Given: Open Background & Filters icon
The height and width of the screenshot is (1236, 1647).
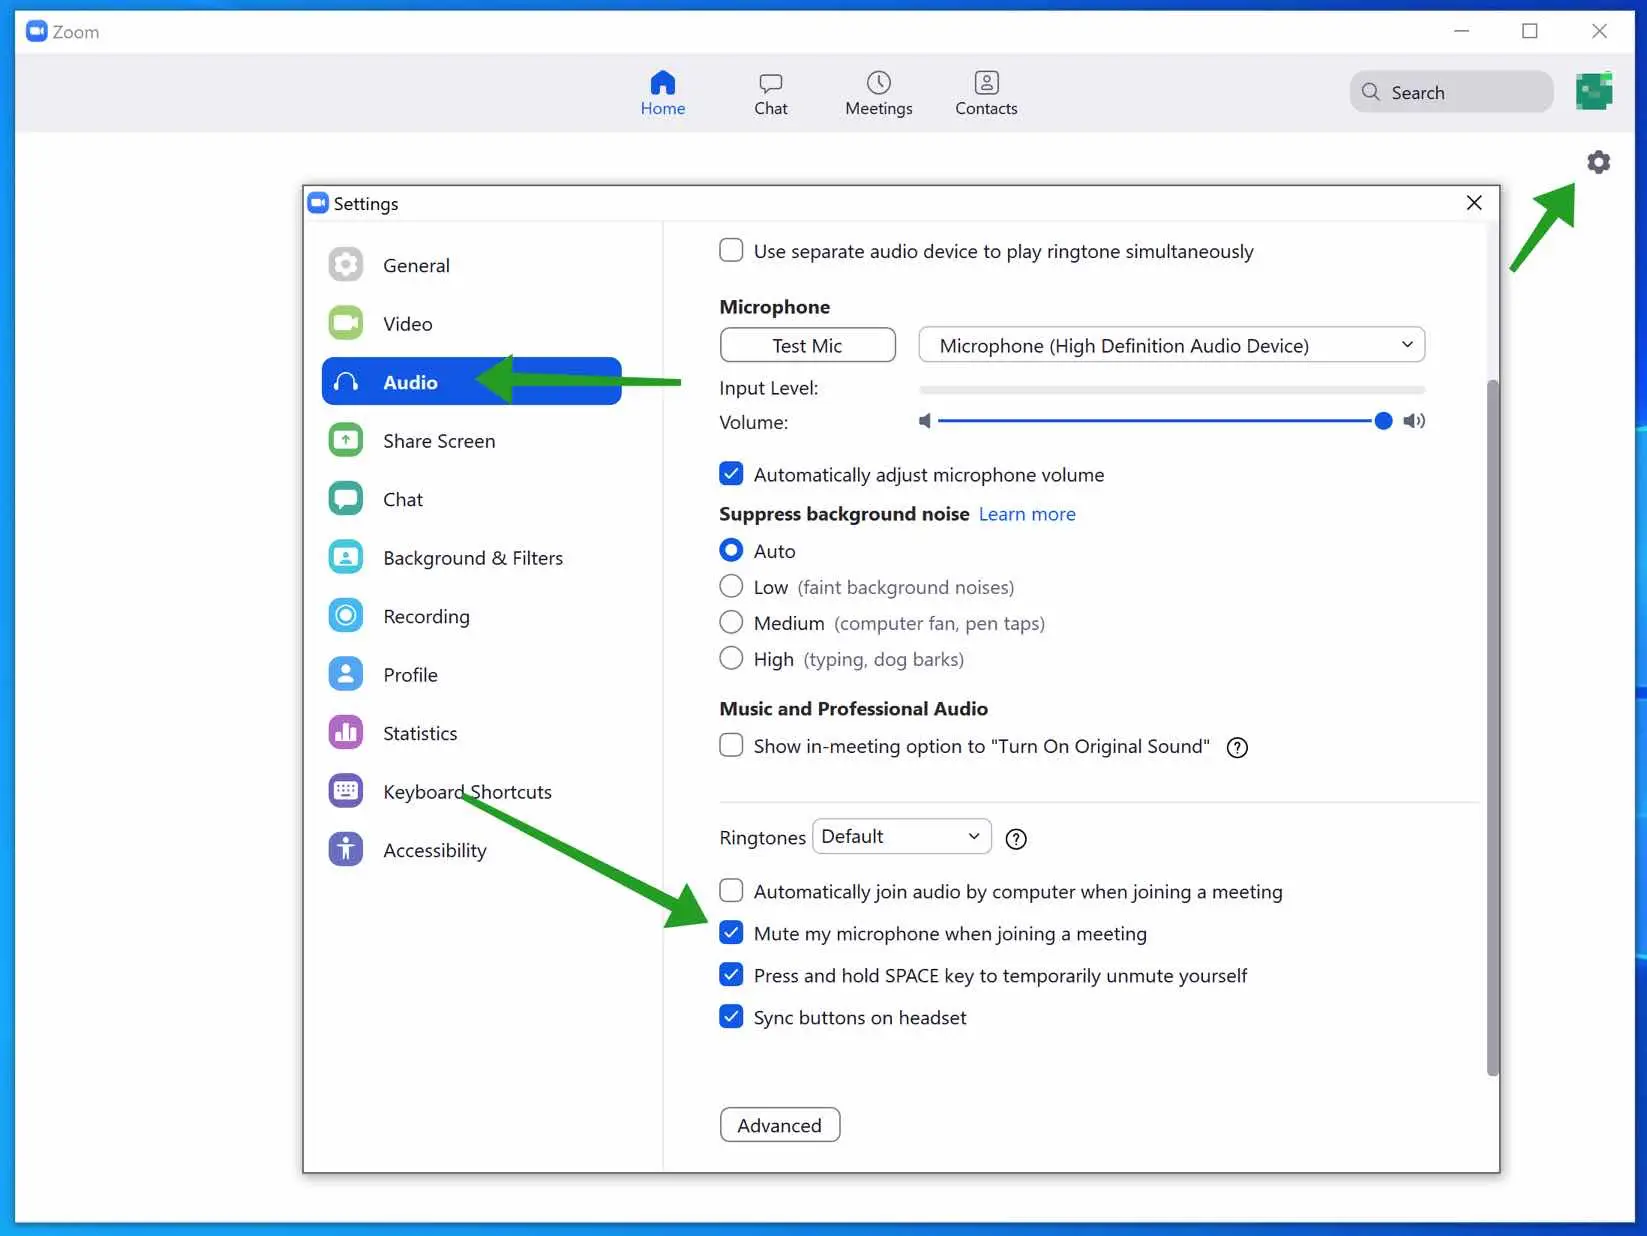Looking at the screenshot, I should click(x=346, y=557).
